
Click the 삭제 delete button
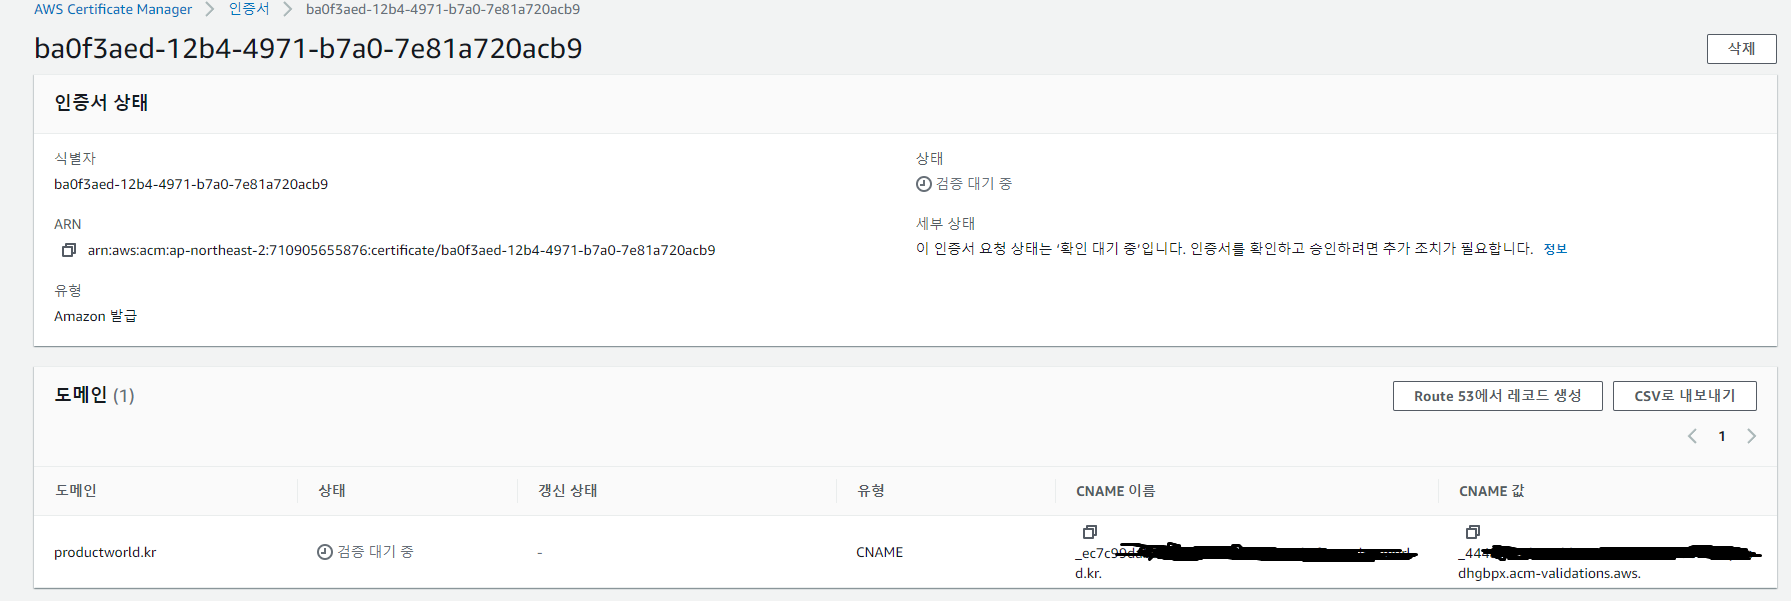point(1742,49)
